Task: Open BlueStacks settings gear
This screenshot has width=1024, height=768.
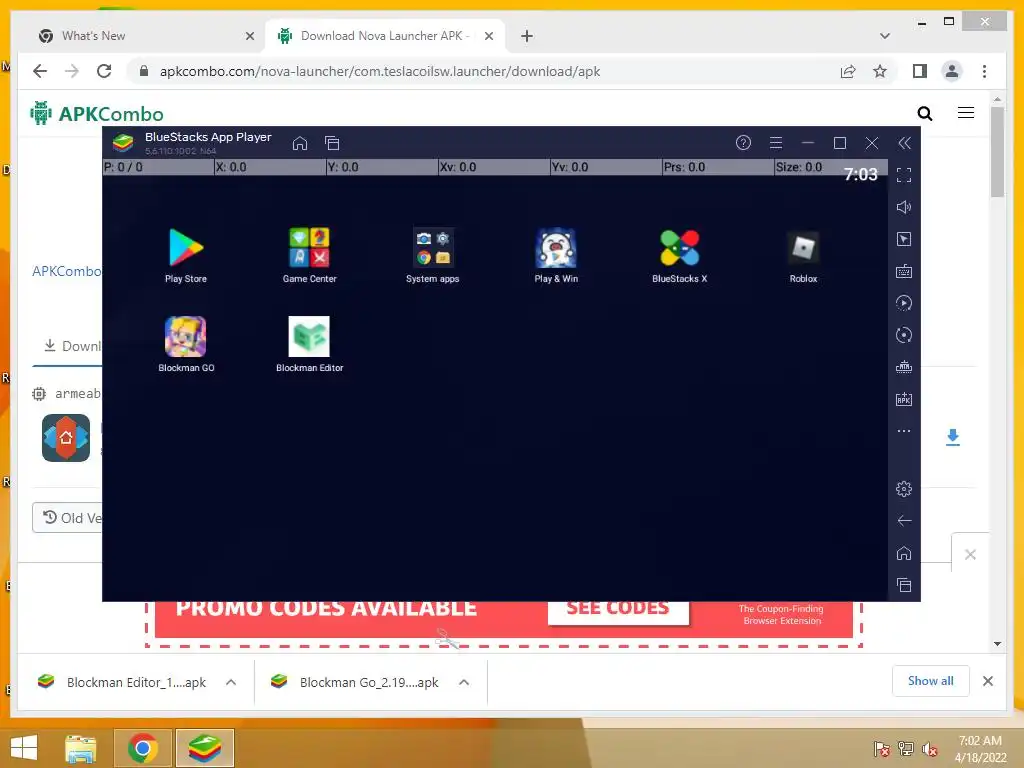Action: click(x=904, y=488)
